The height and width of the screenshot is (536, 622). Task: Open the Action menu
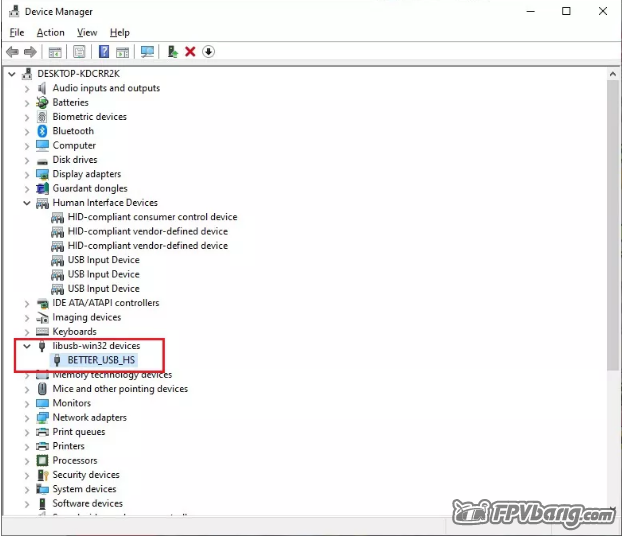50,33
